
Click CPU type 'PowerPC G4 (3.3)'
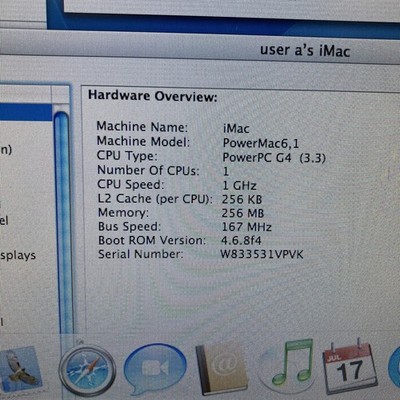pyautogui.click(x=274, y=158)
